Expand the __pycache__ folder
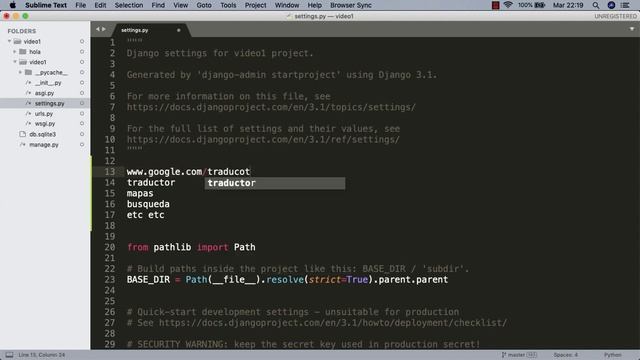 tap(20, 72)
